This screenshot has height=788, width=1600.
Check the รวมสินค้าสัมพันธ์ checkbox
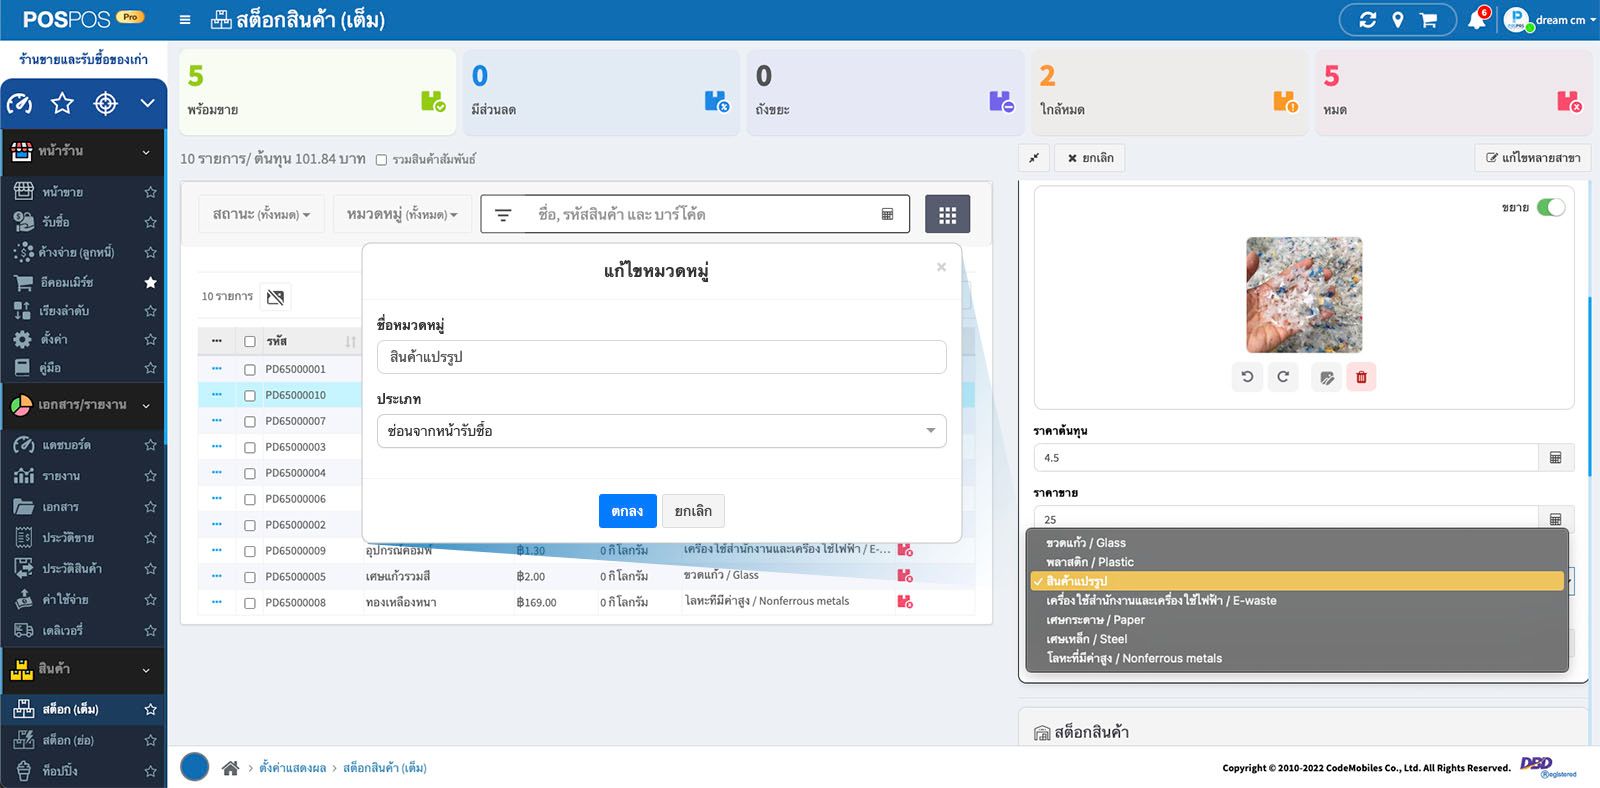tap(381, 160)
